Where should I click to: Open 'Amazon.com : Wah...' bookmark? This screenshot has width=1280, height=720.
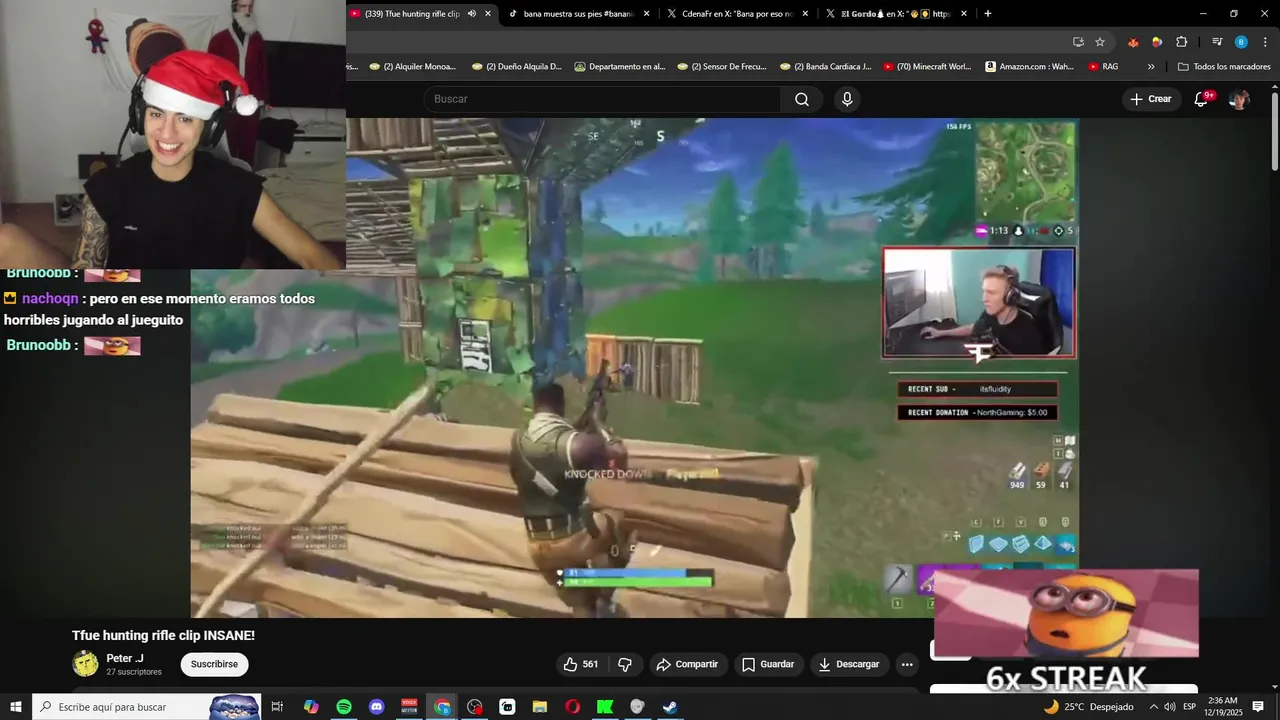tap(1030, 67)
